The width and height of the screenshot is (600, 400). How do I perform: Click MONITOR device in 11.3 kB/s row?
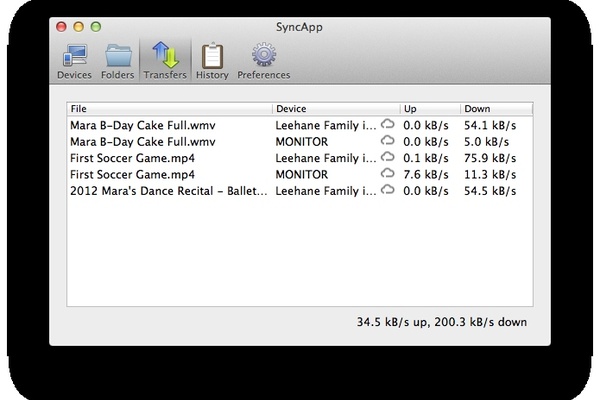(302, 175)
